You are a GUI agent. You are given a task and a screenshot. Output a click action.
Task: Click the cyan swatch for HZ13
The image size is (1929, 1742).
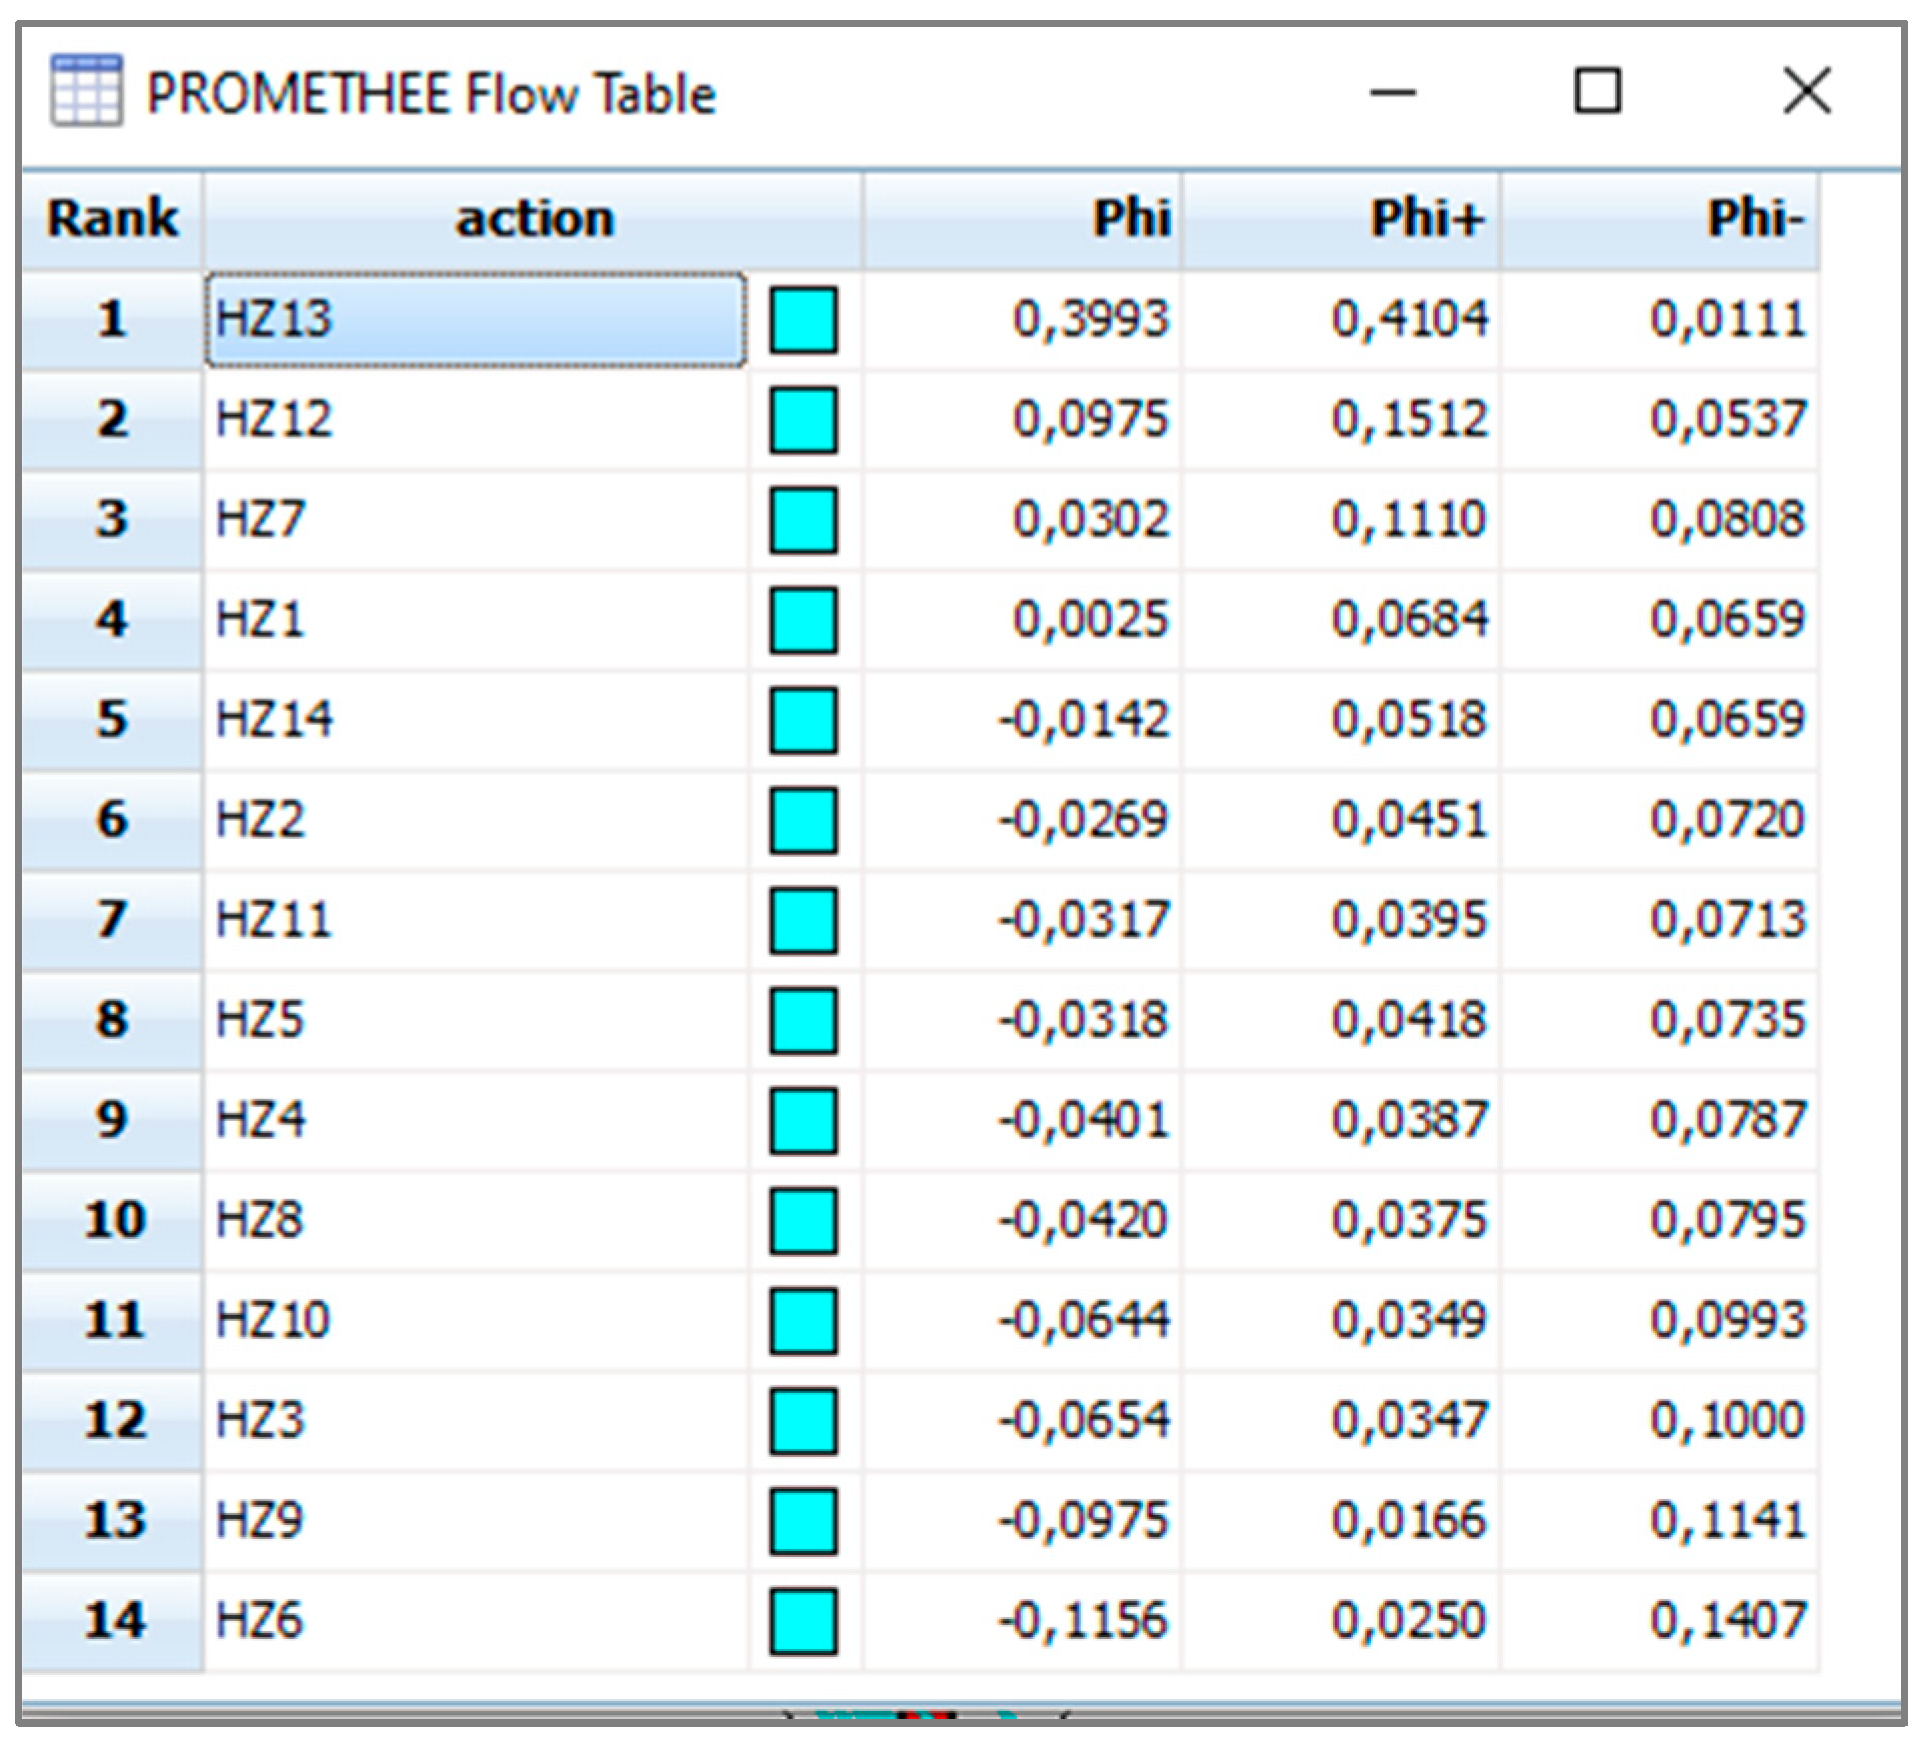803,320
